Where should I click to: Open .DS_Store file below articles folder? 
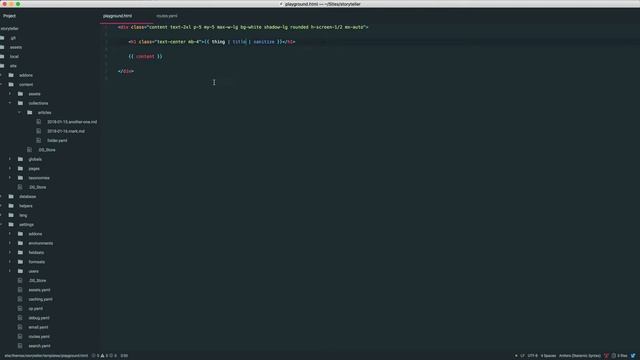(x=47, y=150)
